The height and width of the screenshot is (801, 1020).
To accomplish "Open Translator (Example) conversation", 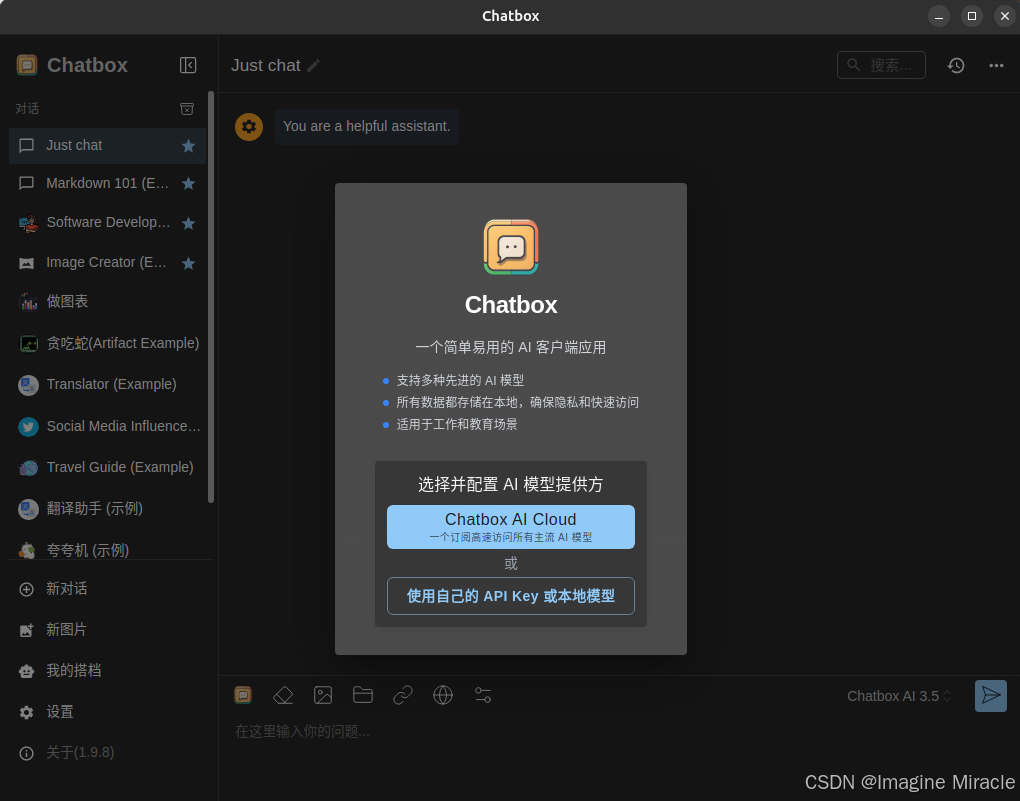I will (x=111, y=385).
